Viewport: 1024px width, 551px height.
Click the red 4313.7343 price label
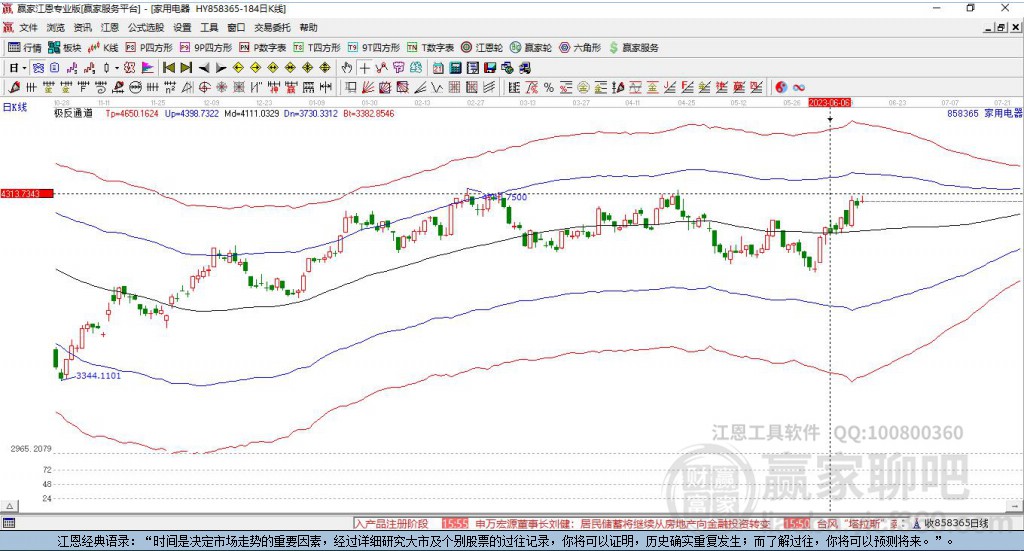tap(27, 194)
